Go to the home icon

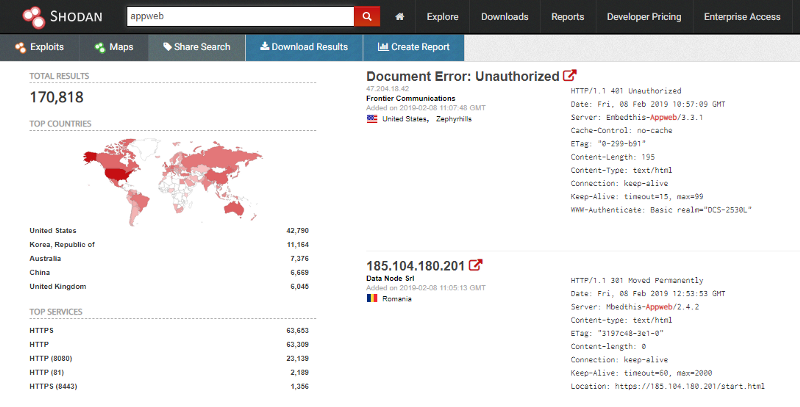(x=399, y=17)
